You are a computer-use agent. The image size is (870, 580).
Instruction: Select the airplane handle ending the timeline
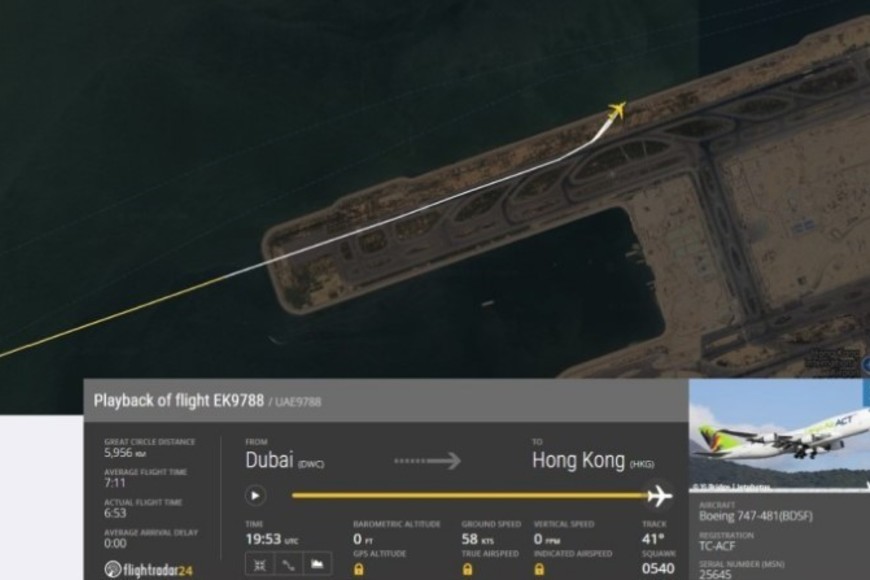[x=659, y=496]
